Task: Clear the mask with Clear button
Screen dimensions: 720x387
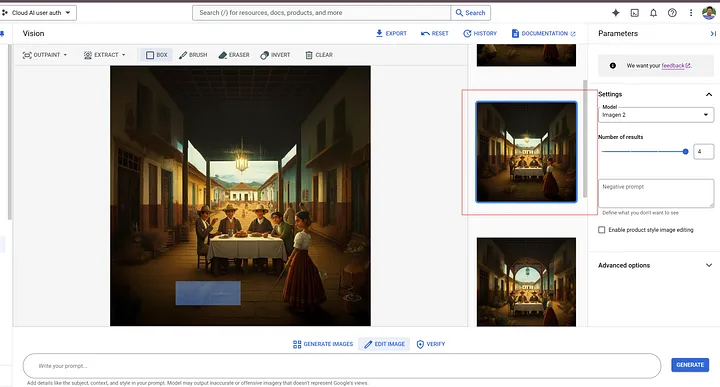Action: tap(319, 55)
